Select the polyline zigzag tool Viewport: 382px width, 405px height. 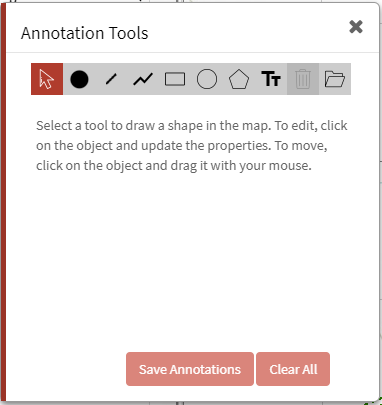pyautogui.click(x=143, y=79)
